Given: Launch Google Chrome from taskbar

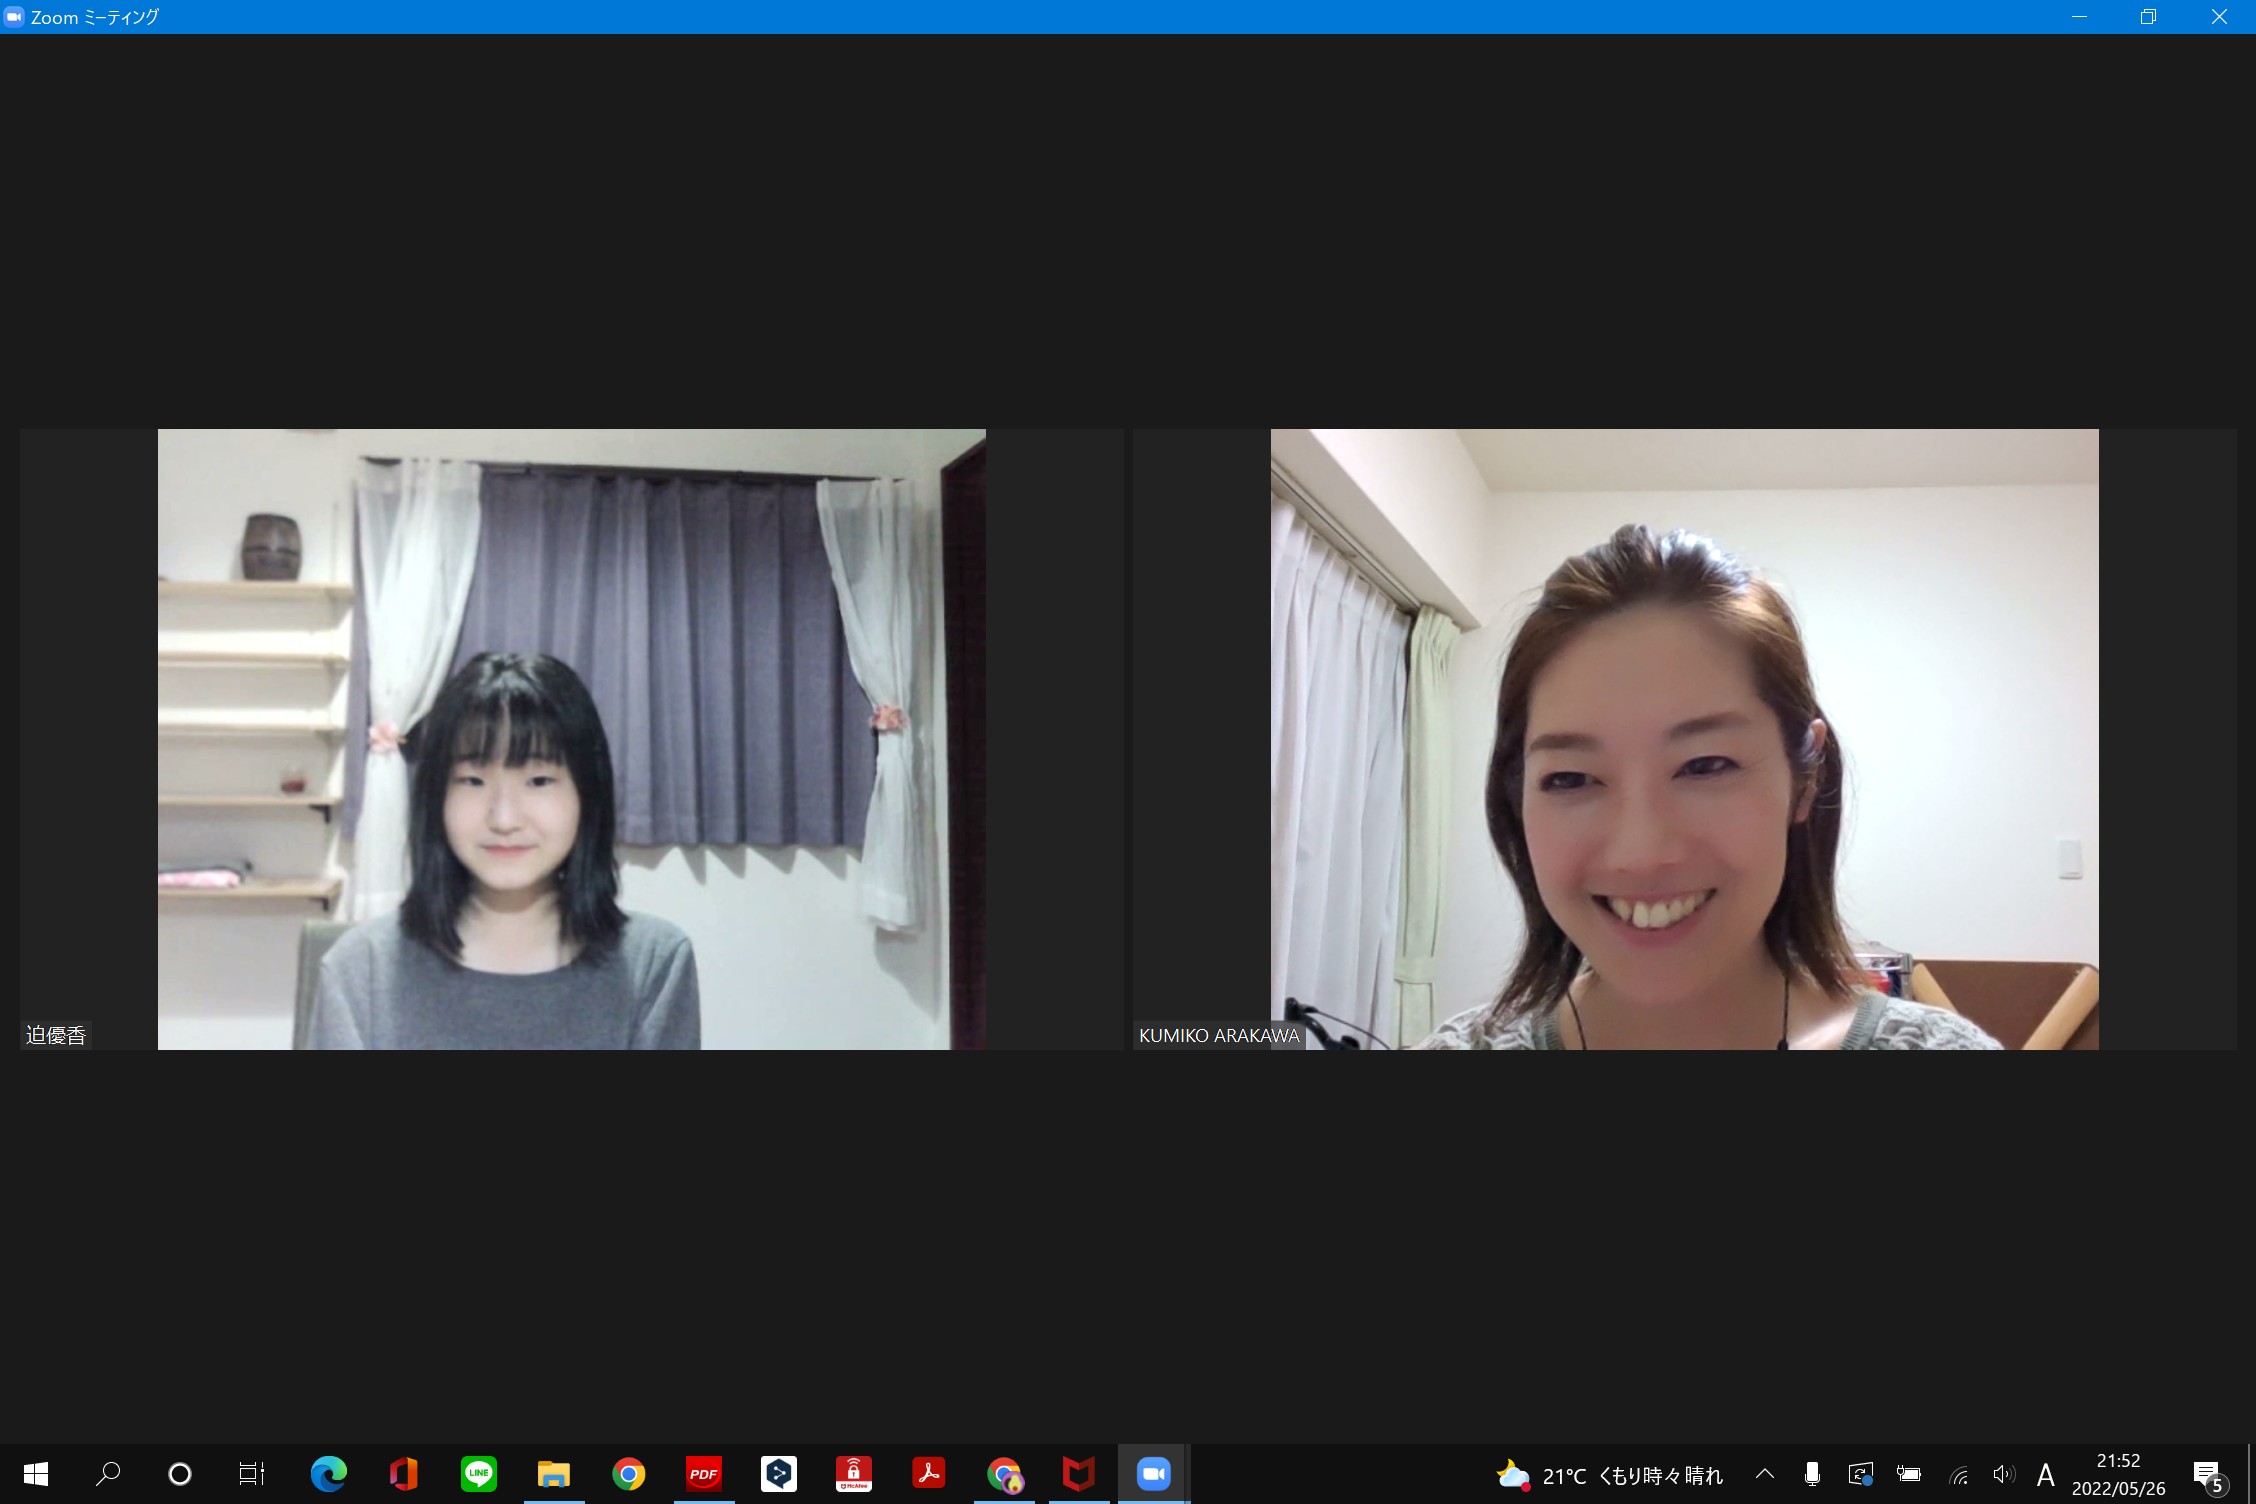Looking at the screenshot, I should point(628,1474).
